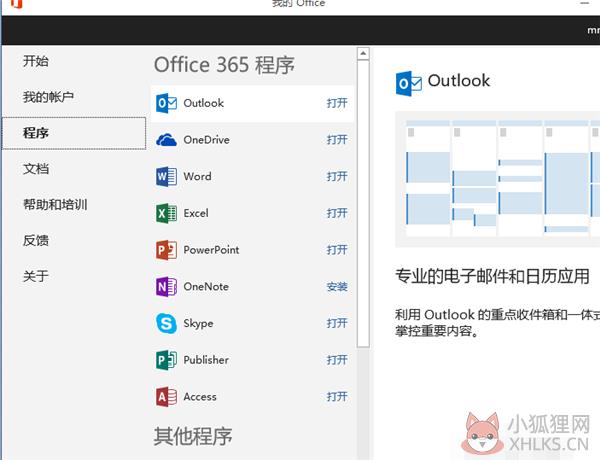Select the OneNote label in the list
This screenshot has width=600, height=460.
pyautogui.click(x=206, y=287)
